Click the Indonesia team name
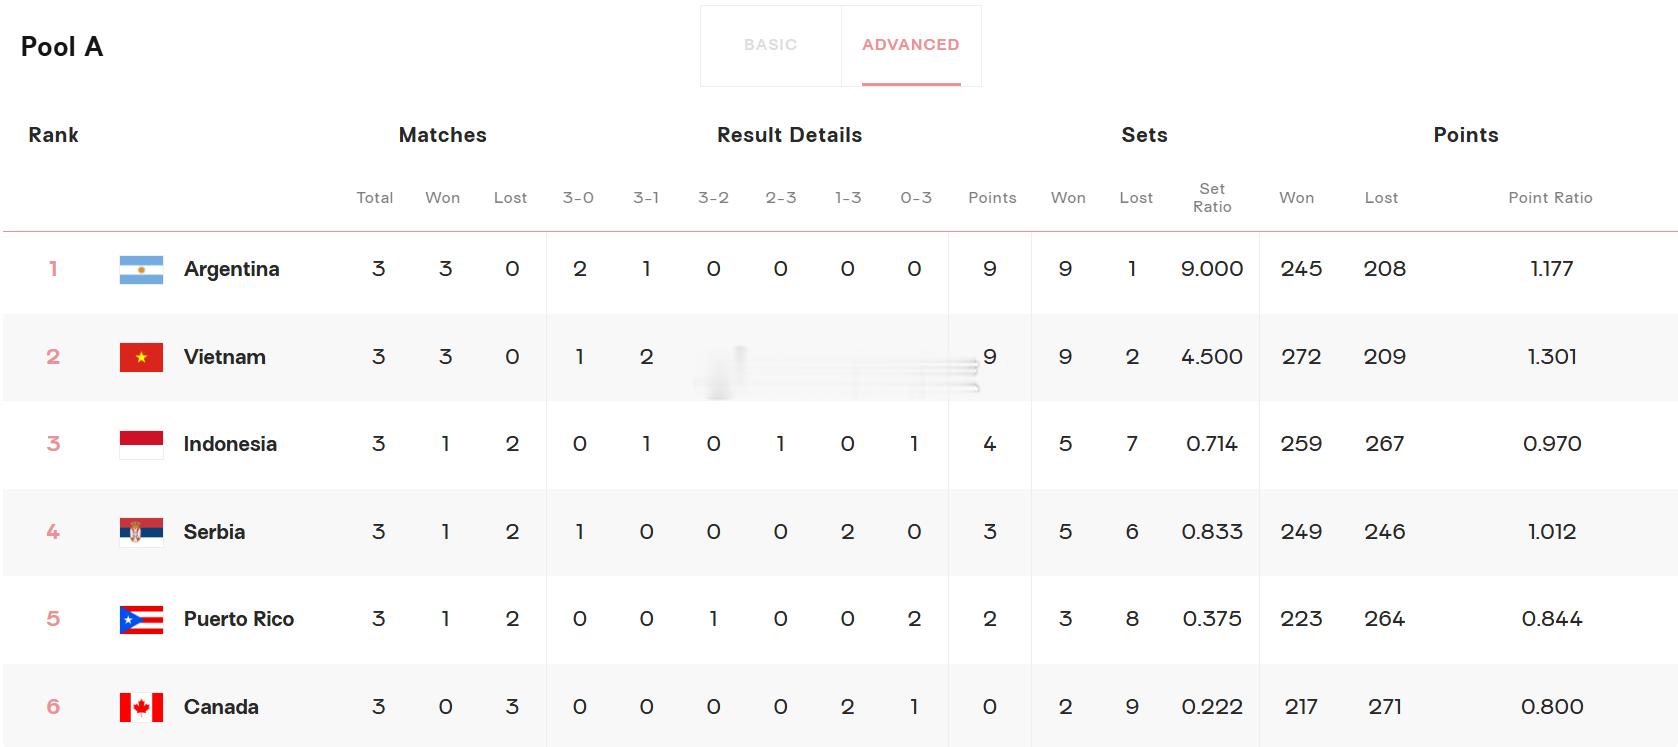 229,444
